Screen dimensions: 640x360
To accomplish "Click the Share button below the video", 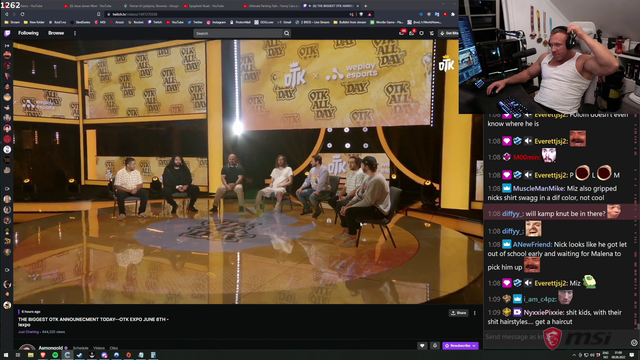I will 458,313.
